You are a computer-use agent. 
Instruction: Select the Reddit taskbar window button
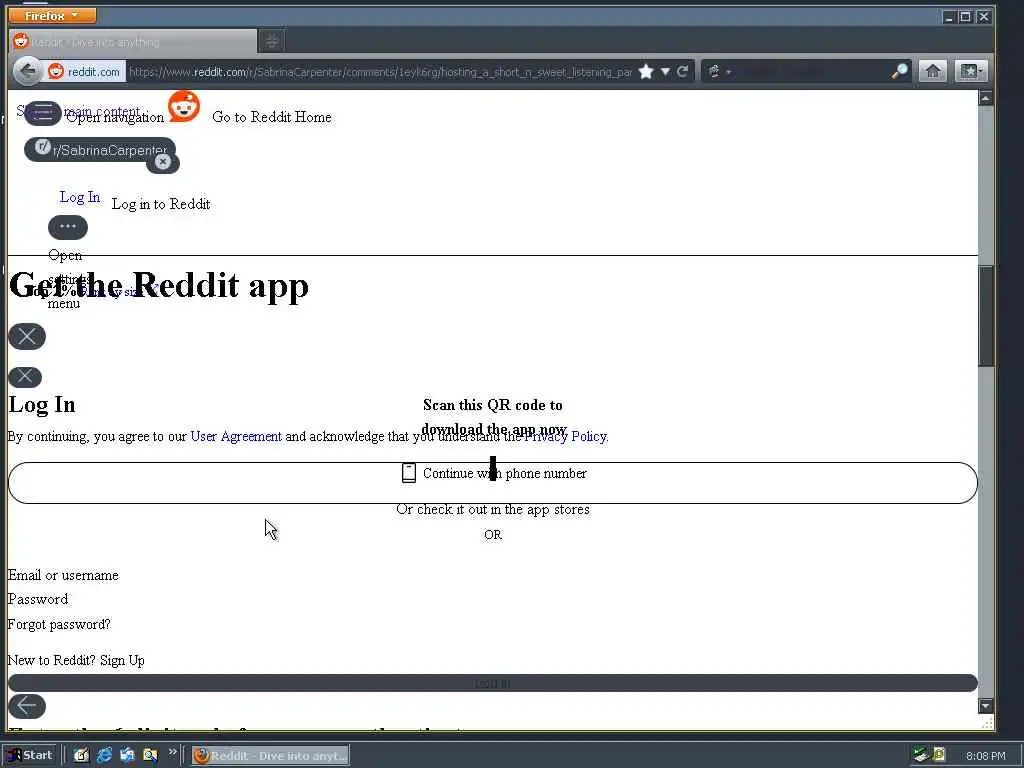270,756
